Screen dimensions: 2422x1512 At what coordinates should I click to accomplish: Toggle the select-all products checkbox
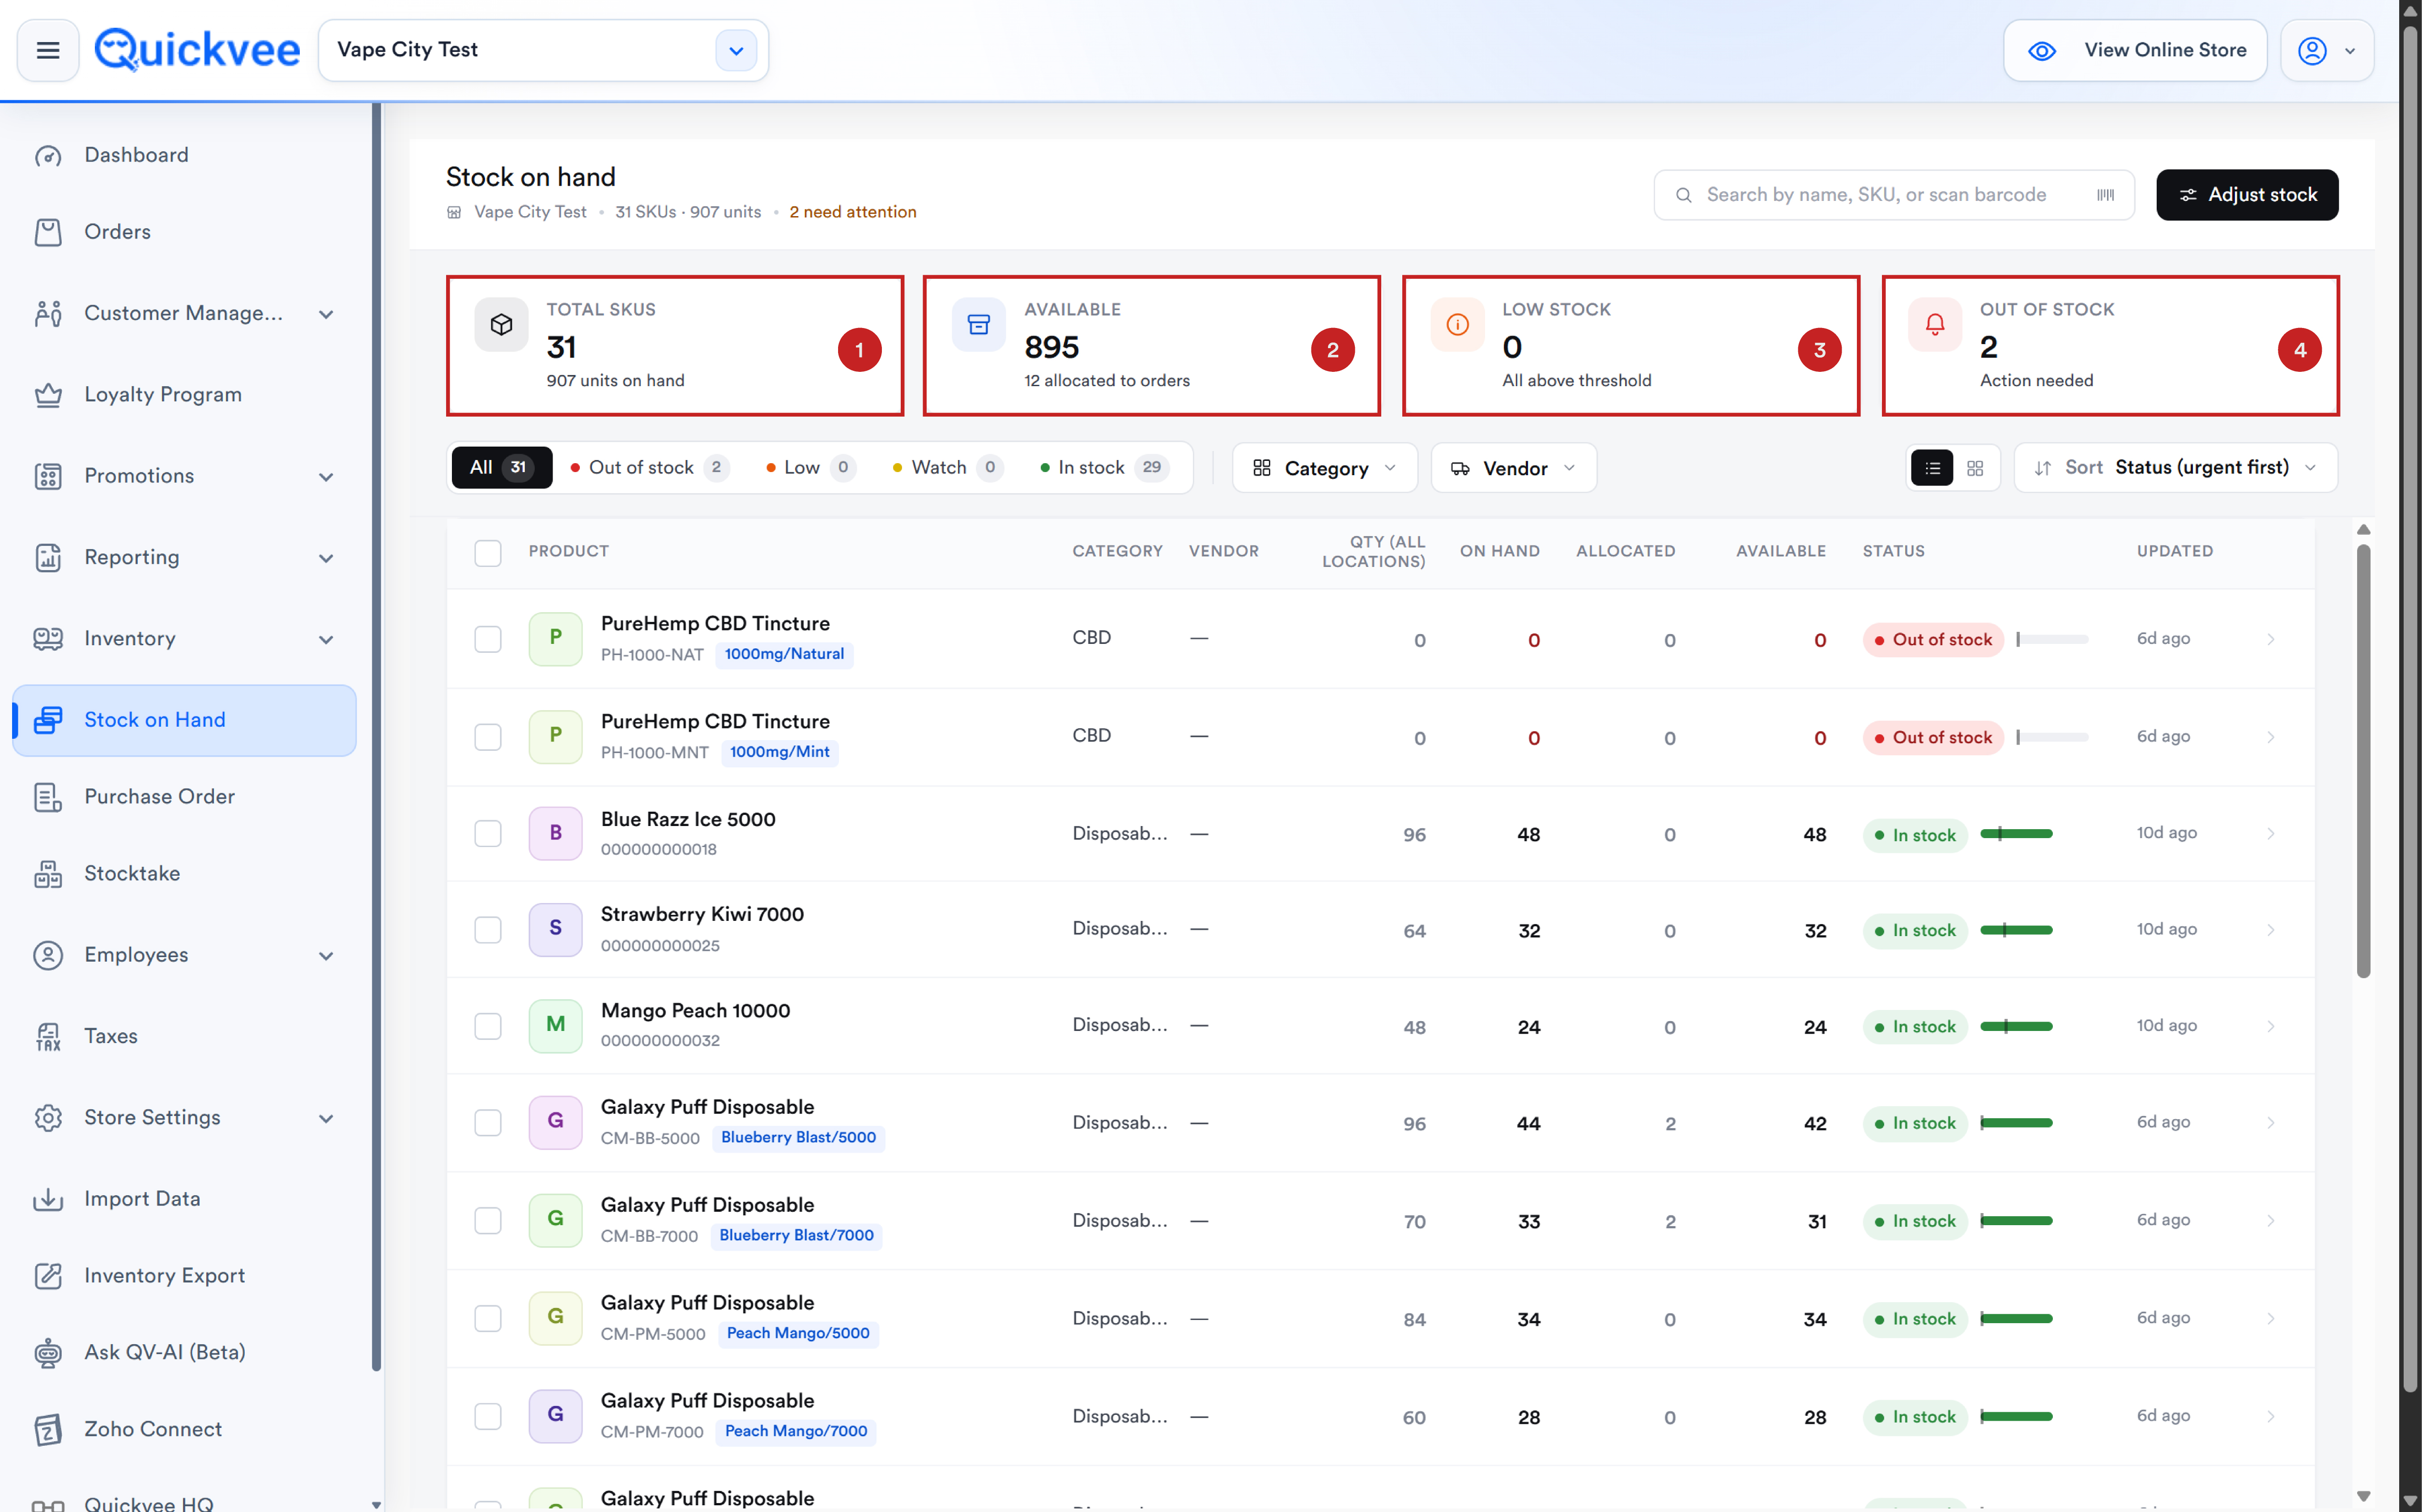pos(488,553)
